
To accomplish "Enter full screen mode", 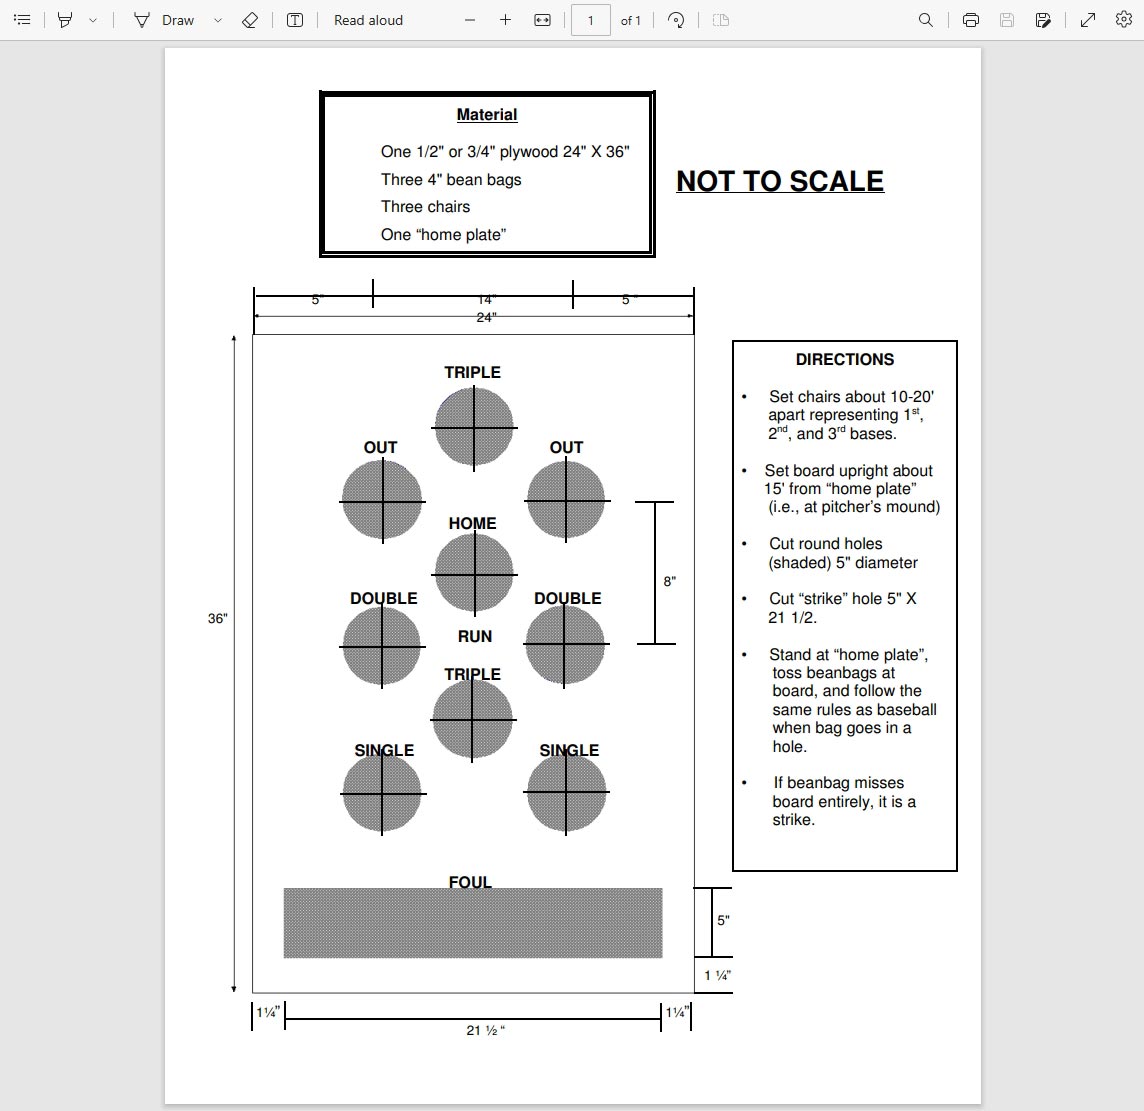I will point(1088,20).
